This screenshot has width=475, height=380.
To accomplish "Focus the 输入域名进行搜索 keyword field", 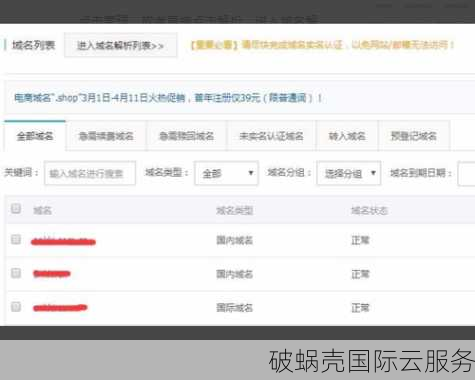I will pyautogui.click(x=90, y=173).
